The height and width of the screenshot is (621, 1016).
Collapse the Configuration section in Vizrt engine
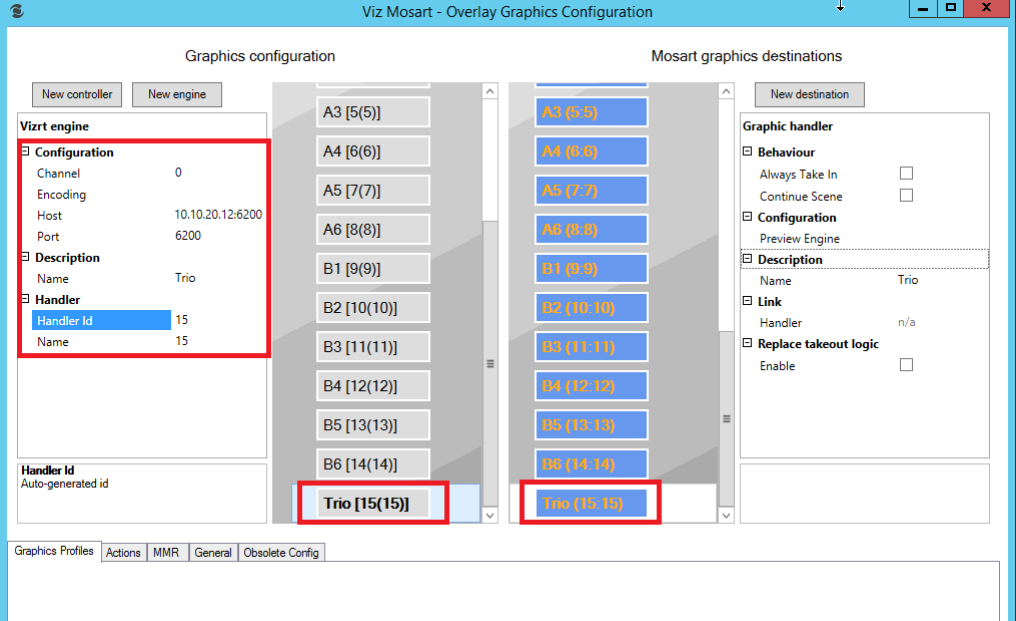25,152
